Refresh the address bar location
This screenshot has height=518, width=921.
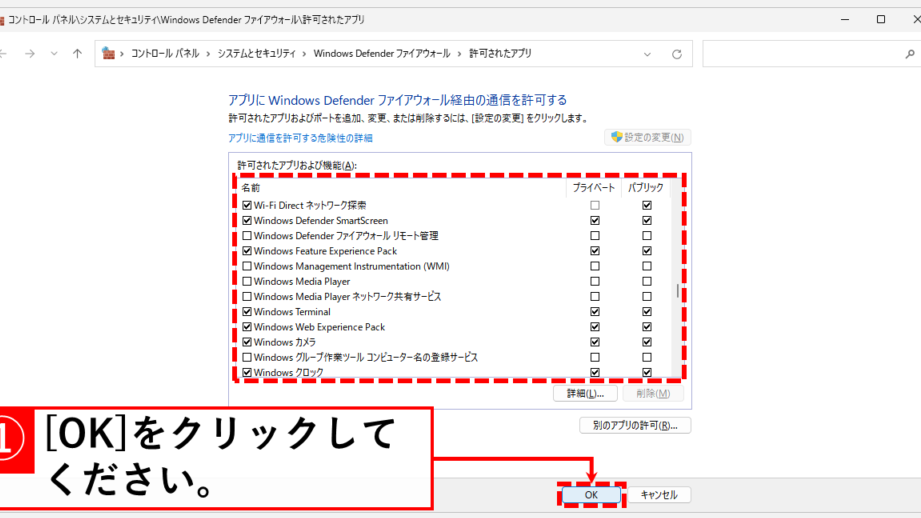[677, 54]
